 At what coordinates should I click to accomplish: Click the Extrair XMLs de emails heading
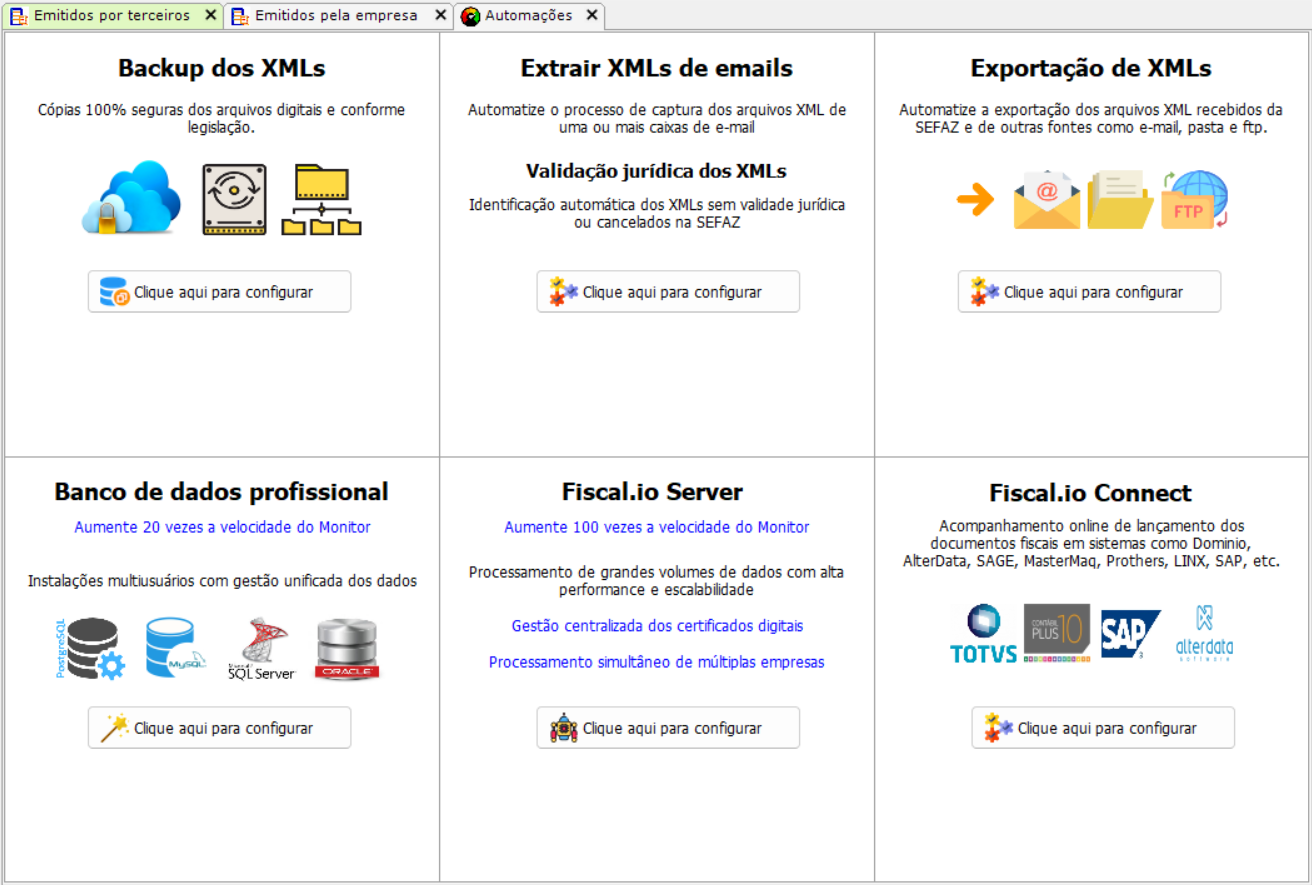[x=657, y=68]
